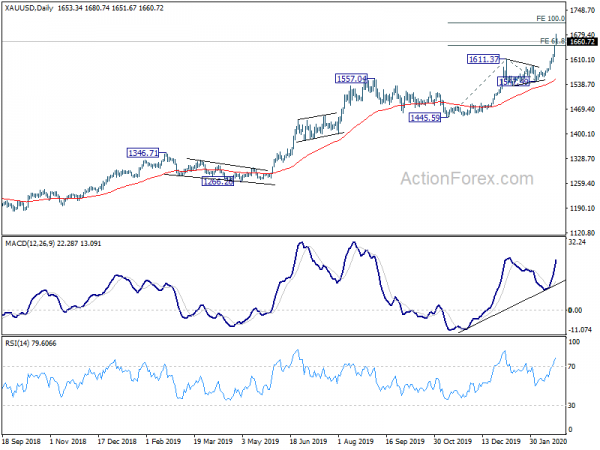Click the FE 61.8 projection label
Viewport: 600px width, 450px height.
click(552, 41)
